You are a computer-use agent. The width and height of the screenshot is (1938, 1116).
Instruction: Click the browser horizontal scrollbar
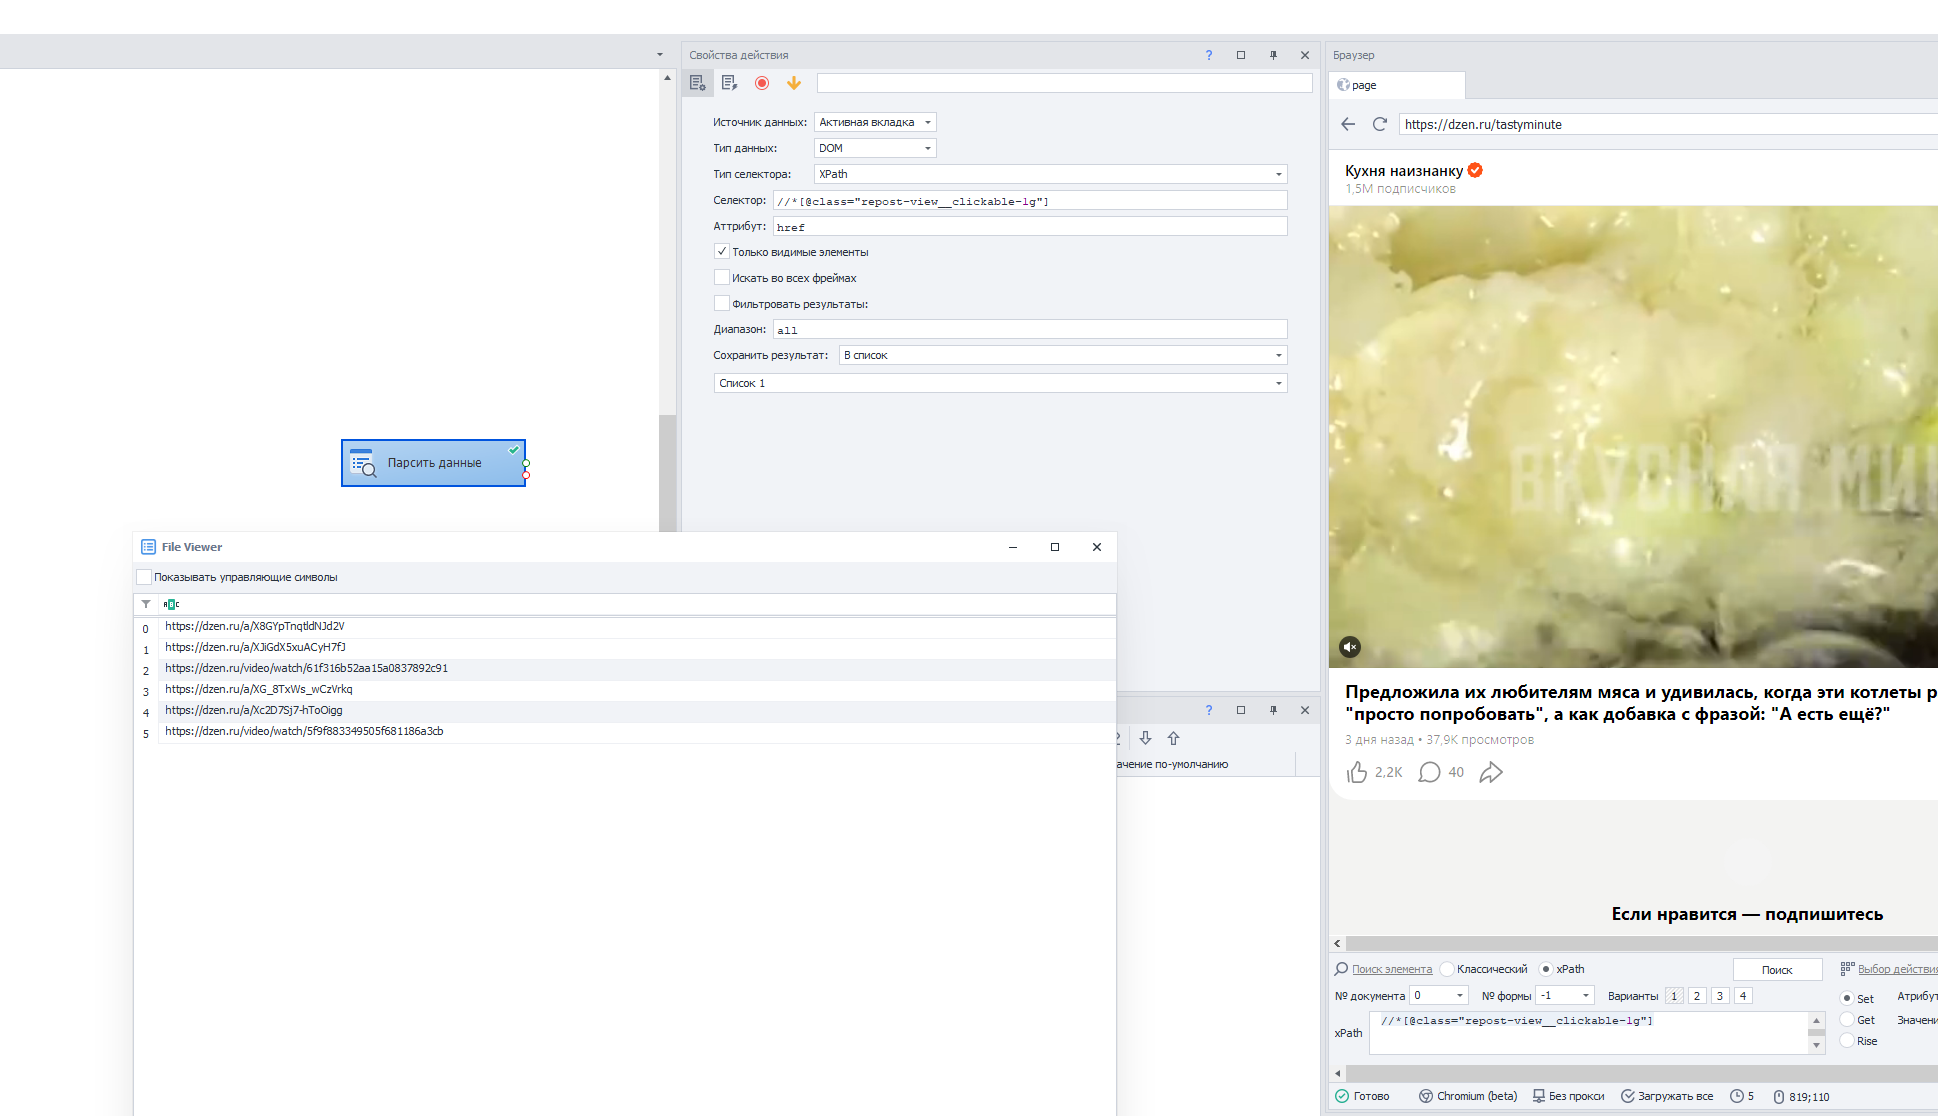1640,943
